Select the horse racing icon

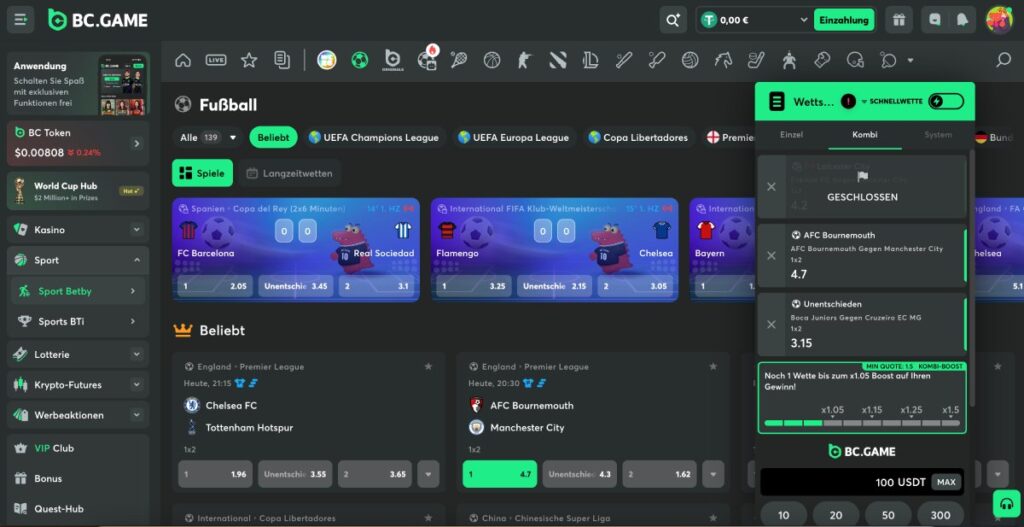coord(723,61)
